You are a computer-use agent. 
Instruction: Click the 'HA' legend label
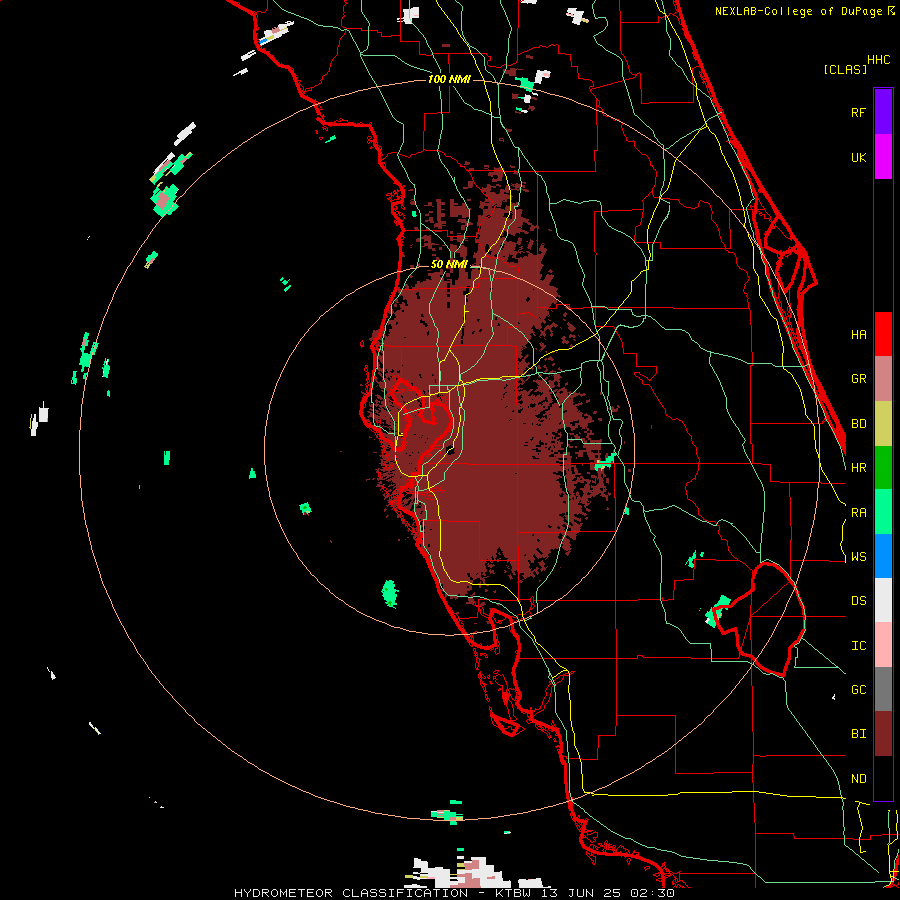(859, 335)
